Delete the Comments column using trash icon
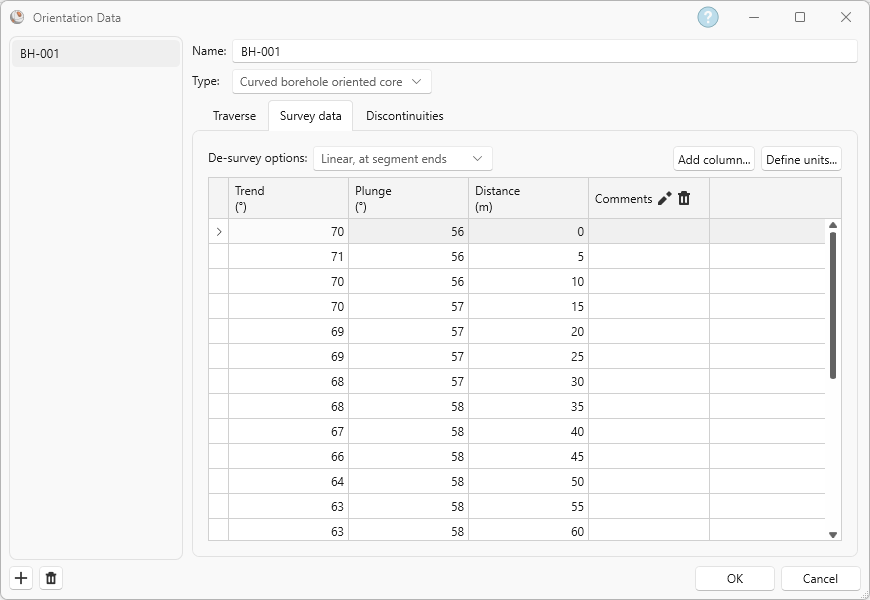 (683, 198)
